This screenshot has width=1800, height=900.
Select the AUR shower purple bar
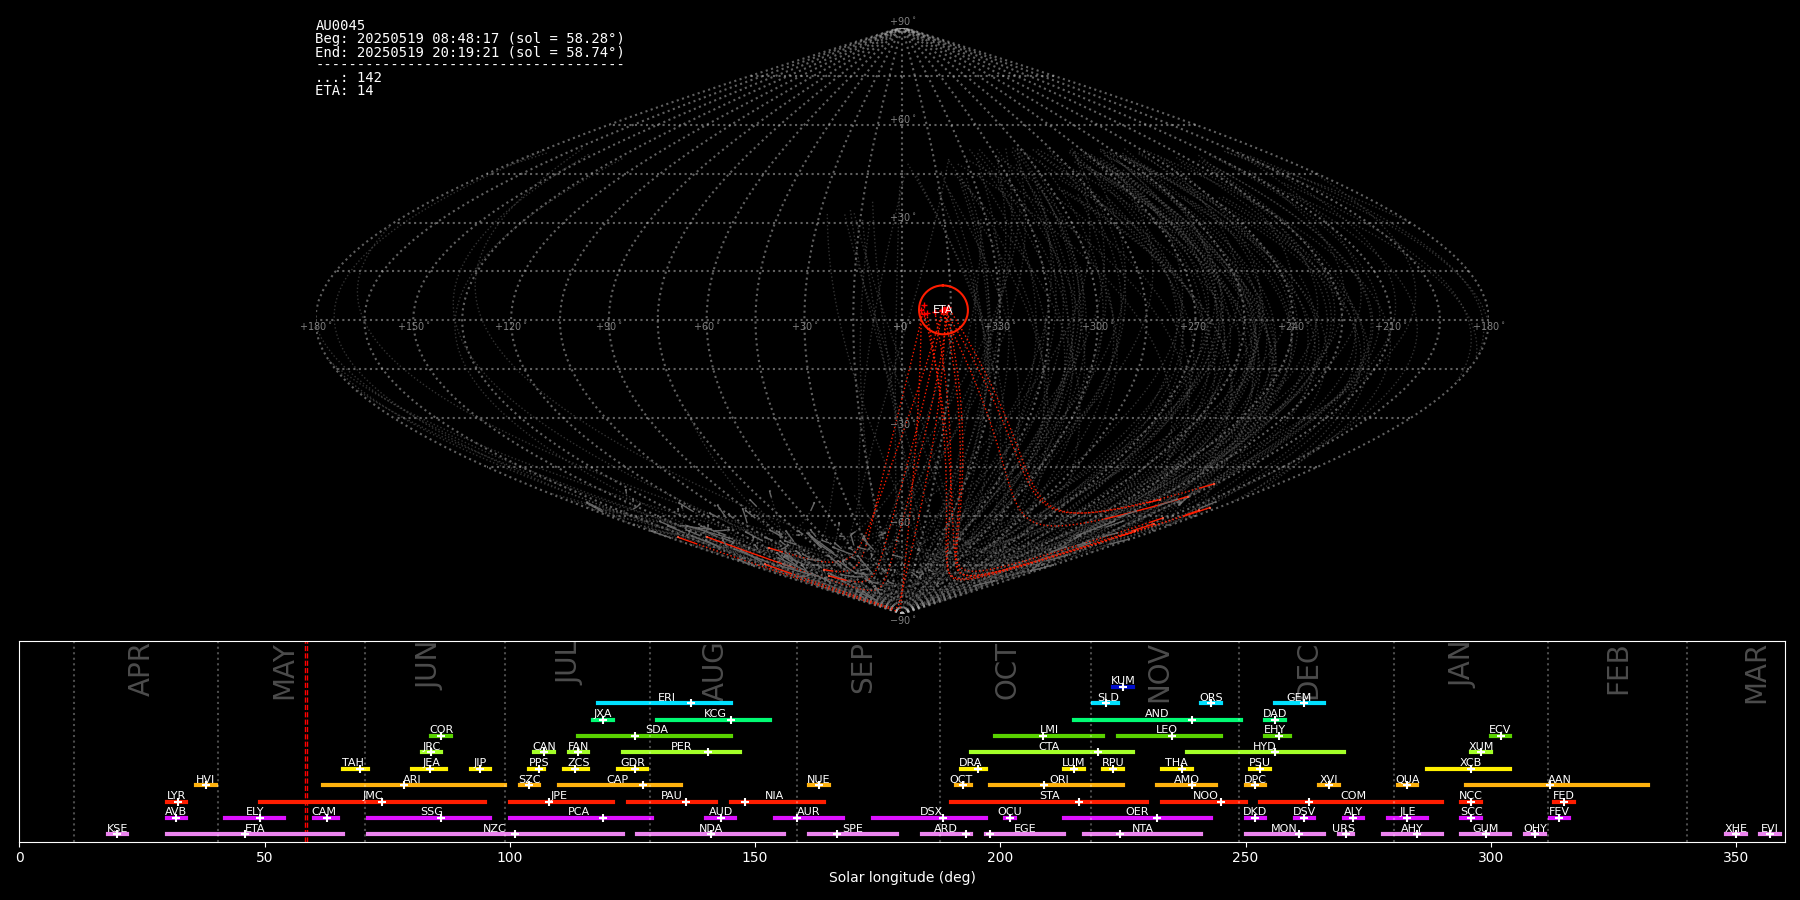[808, 818]
